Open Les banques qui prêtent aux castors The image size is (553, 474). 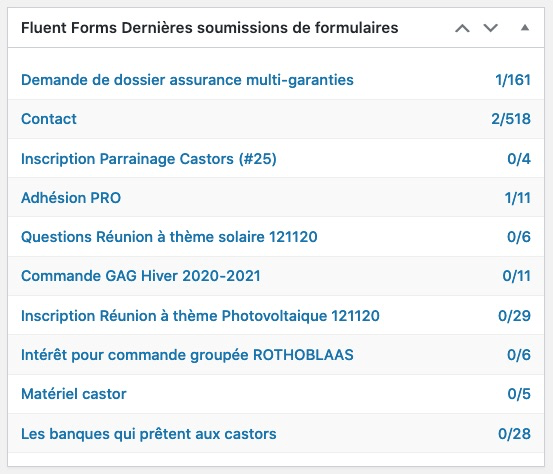[x=149, y=434]
